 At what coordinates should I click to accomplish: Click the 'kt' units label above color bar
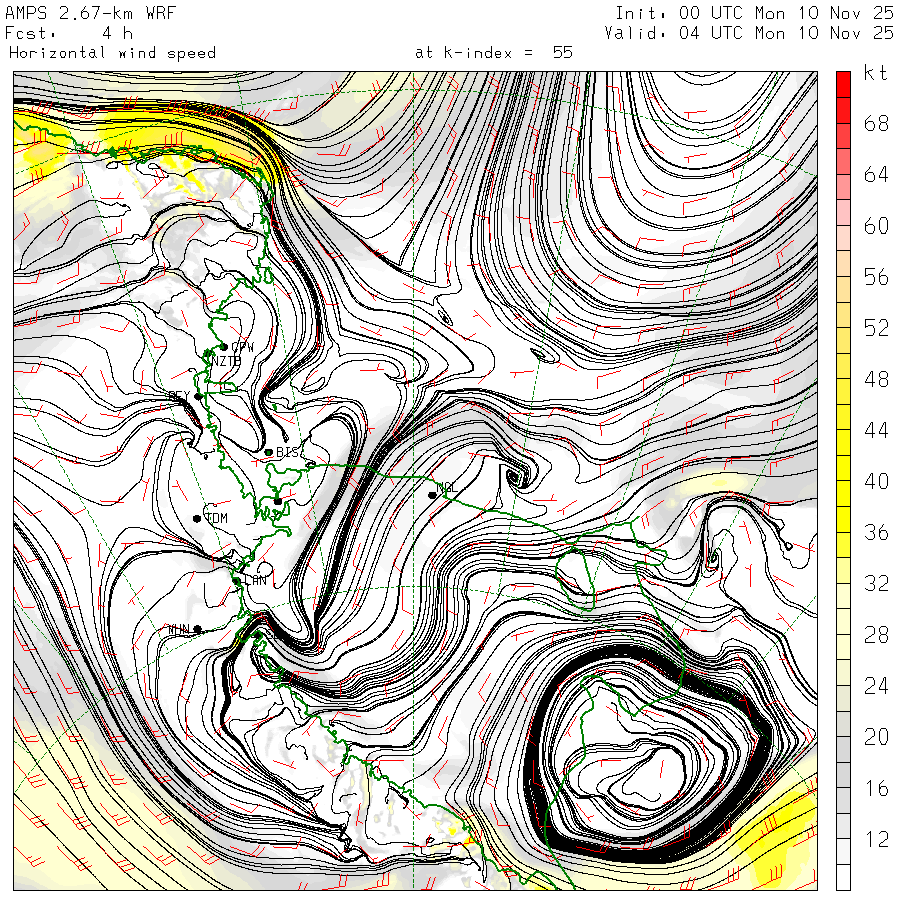(x=876, y=73)
